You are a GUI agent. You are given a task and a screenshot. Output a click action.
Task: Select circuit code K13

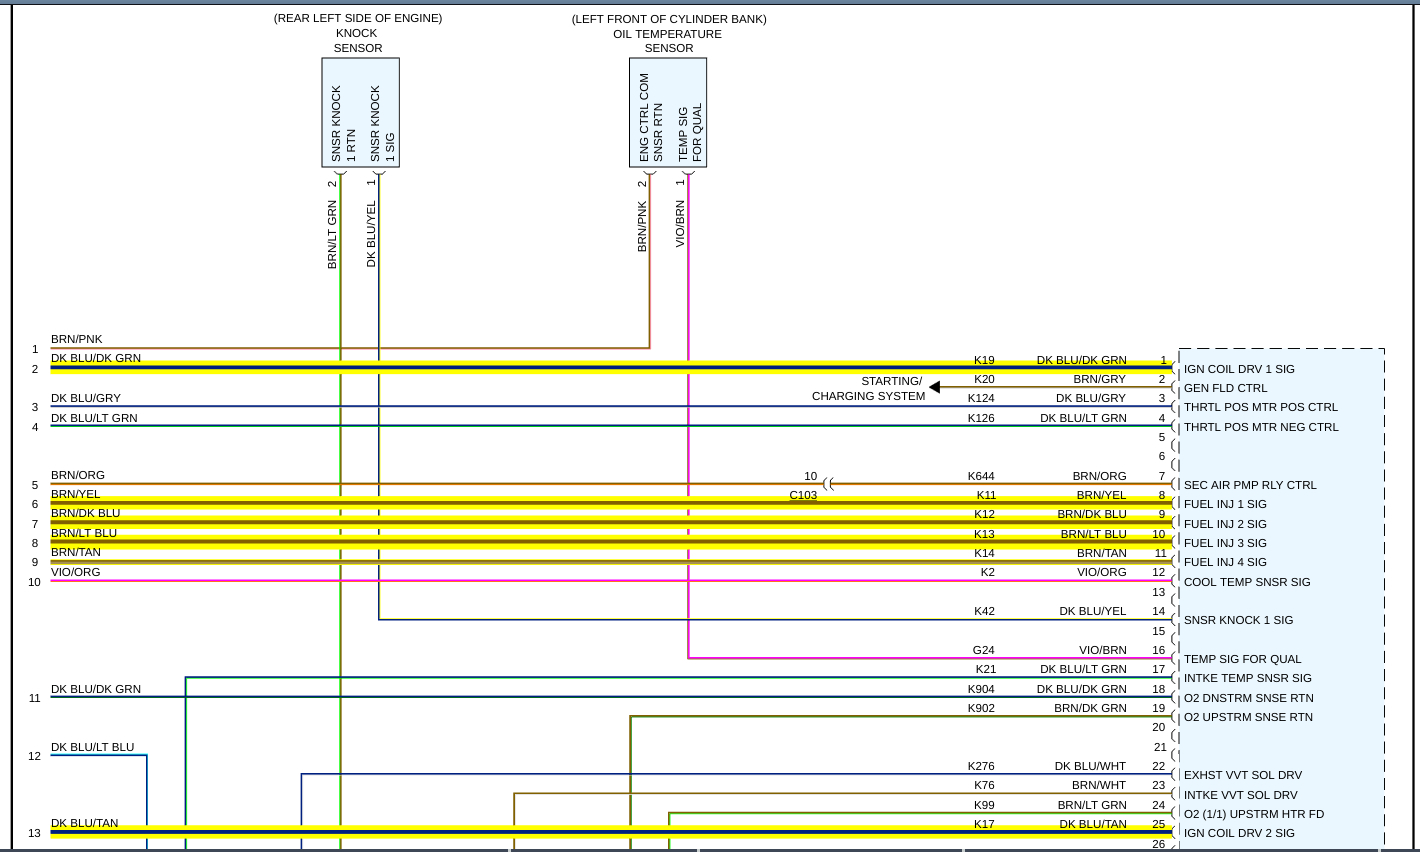[984, 534]
